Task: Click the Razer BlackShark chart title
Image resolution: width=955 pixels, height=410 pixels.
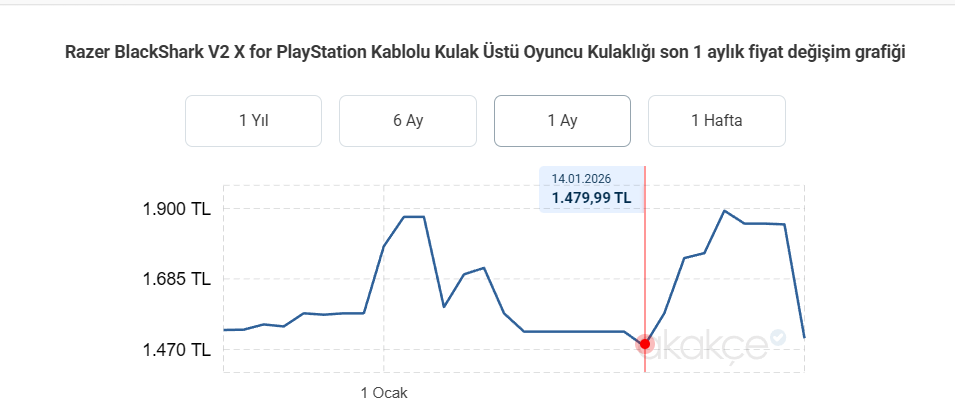Action: [x=486, y=52]
